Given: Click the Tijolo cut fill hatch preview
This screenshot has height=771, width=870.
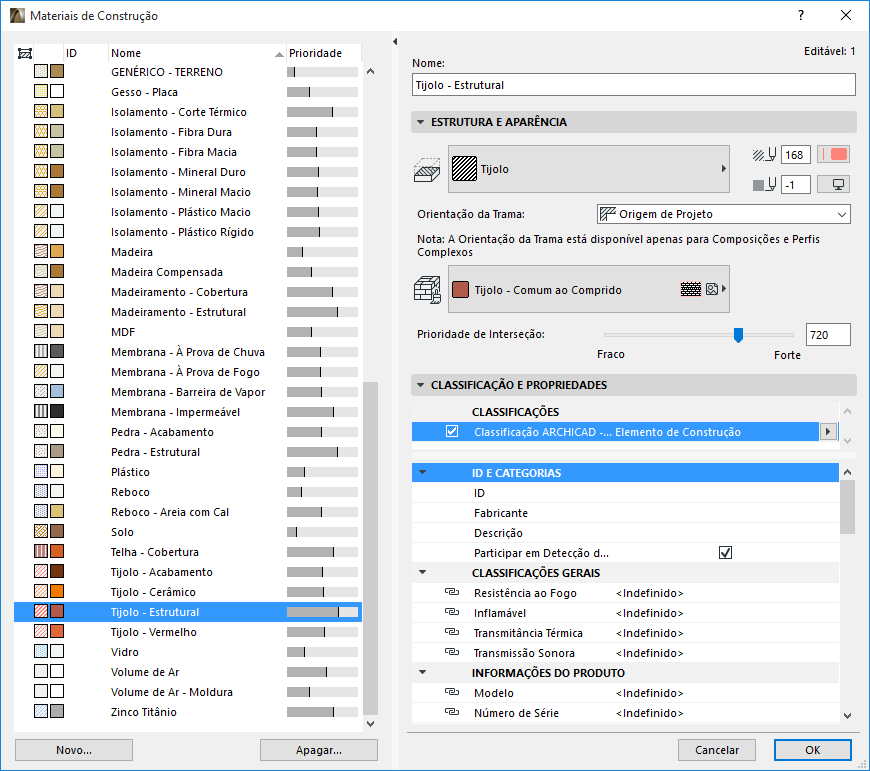Looking at the screenshot, I should [464, 169].
